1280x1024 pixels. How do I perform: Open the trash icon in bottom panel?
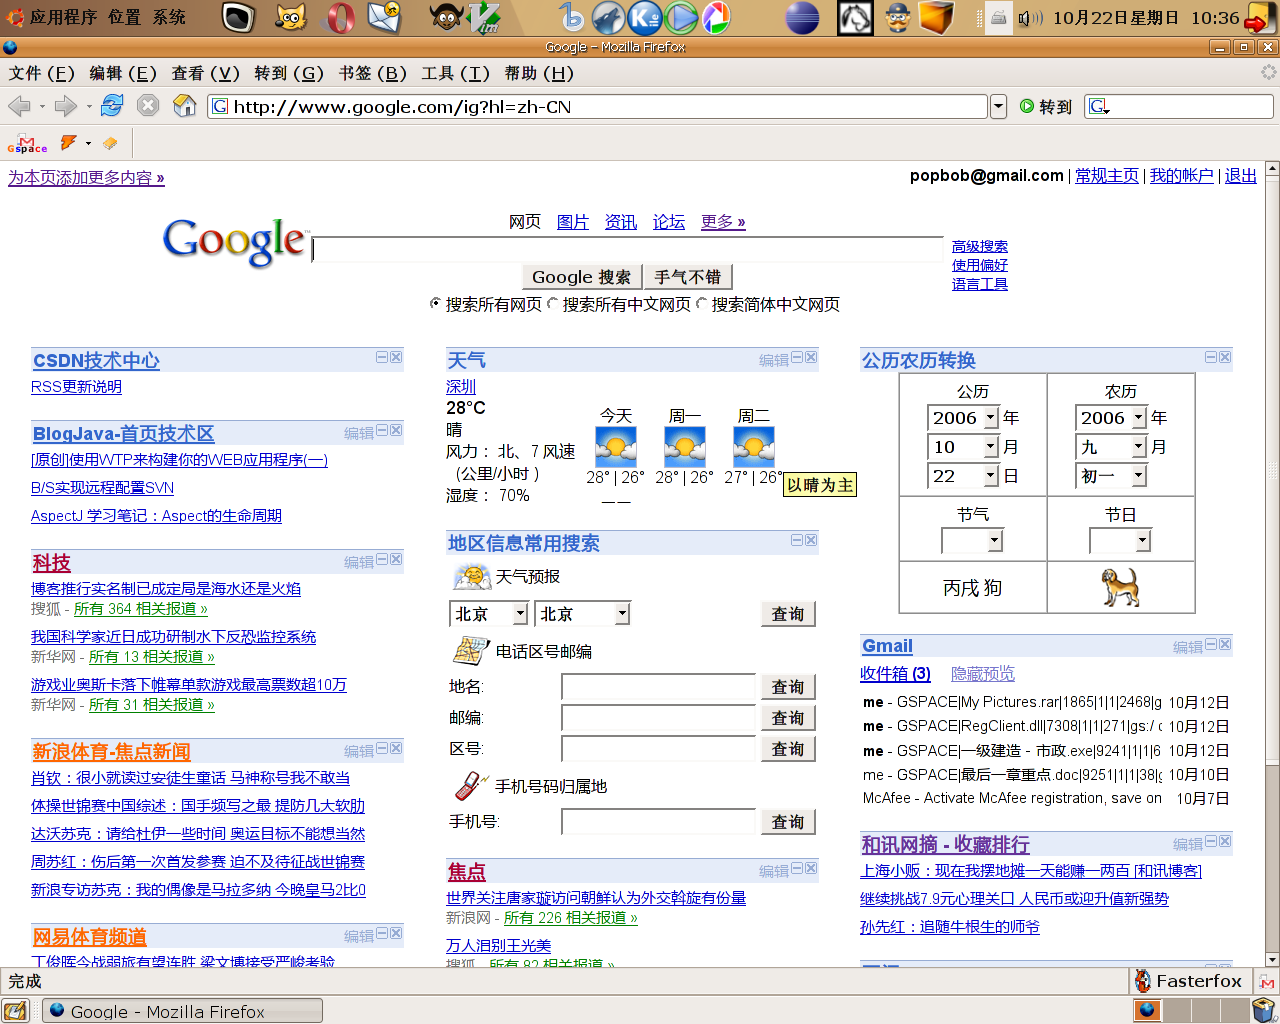pos(1264,1010)
